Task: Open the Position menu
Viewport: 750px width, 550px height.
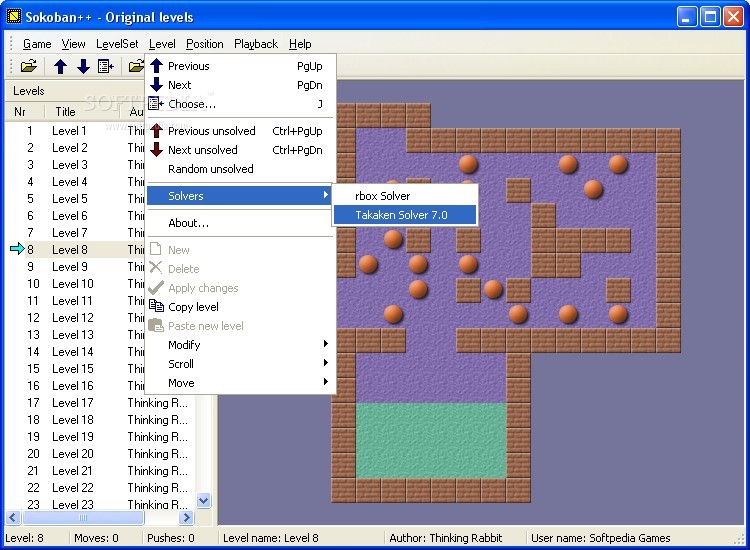Action: (205, 44)
